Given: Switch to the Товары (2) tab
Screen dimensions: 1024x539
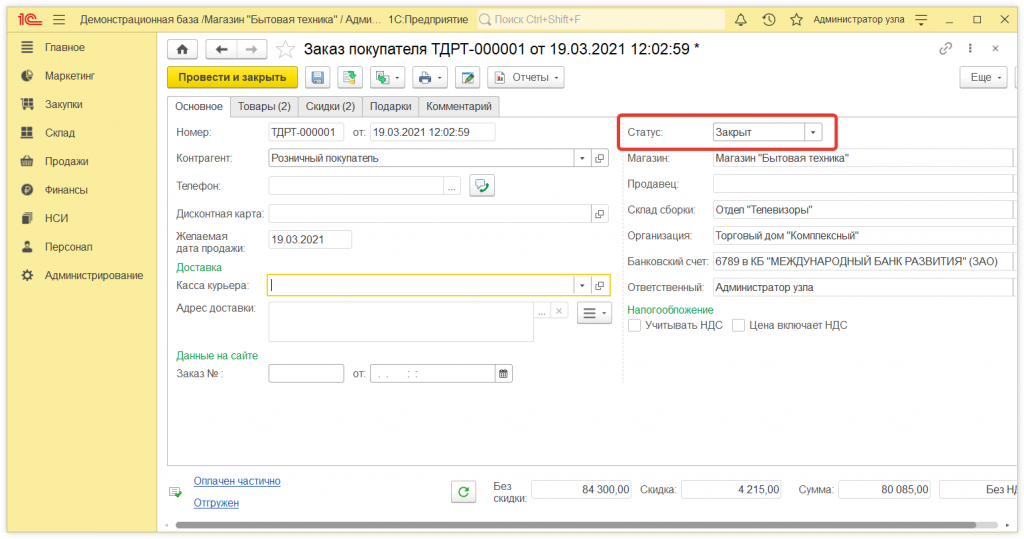Looking at the screenshot, I should [x=264, y=106].
